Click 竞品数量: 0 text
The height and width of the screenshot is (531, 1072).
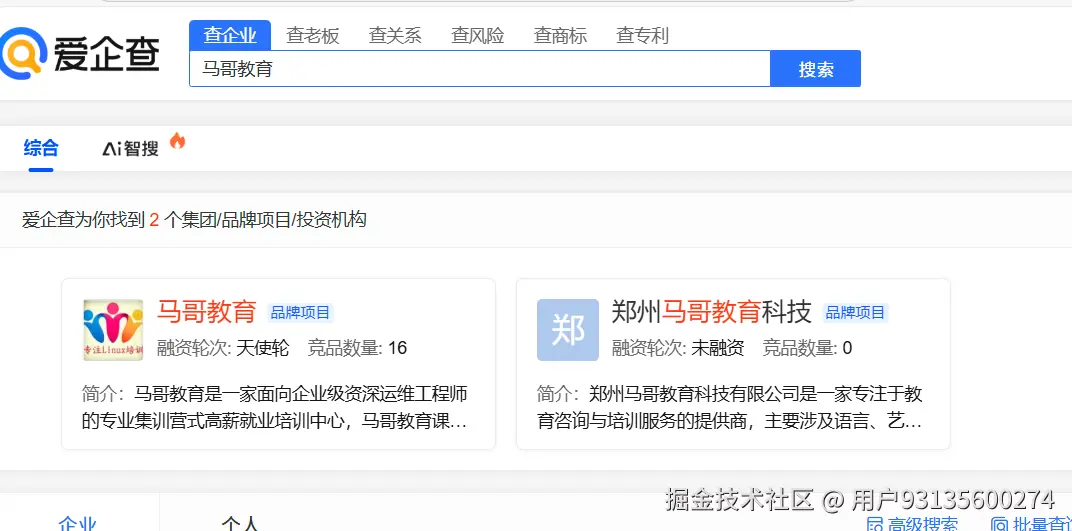808,349
